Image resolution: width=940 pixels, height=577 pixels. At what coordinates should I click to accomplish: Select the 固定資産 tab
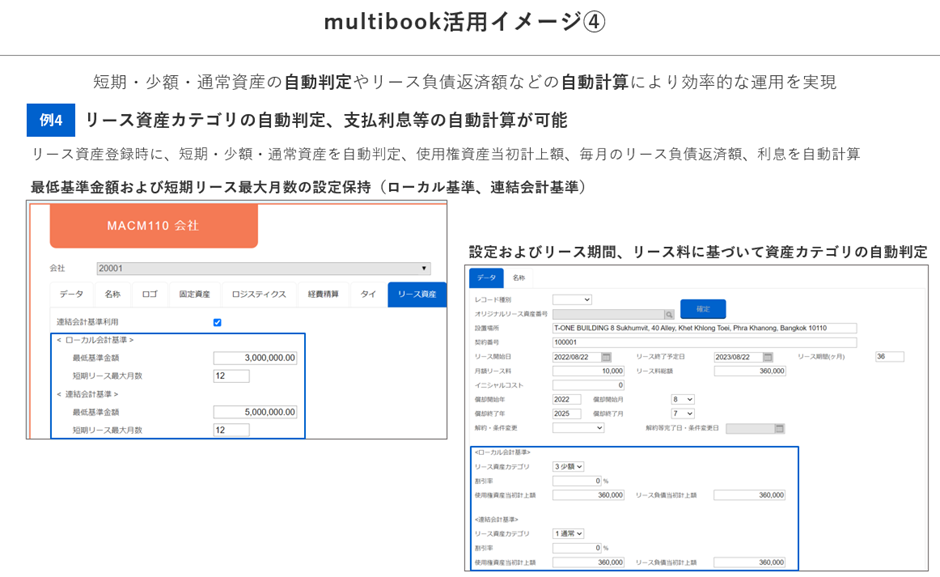(195, 294)
